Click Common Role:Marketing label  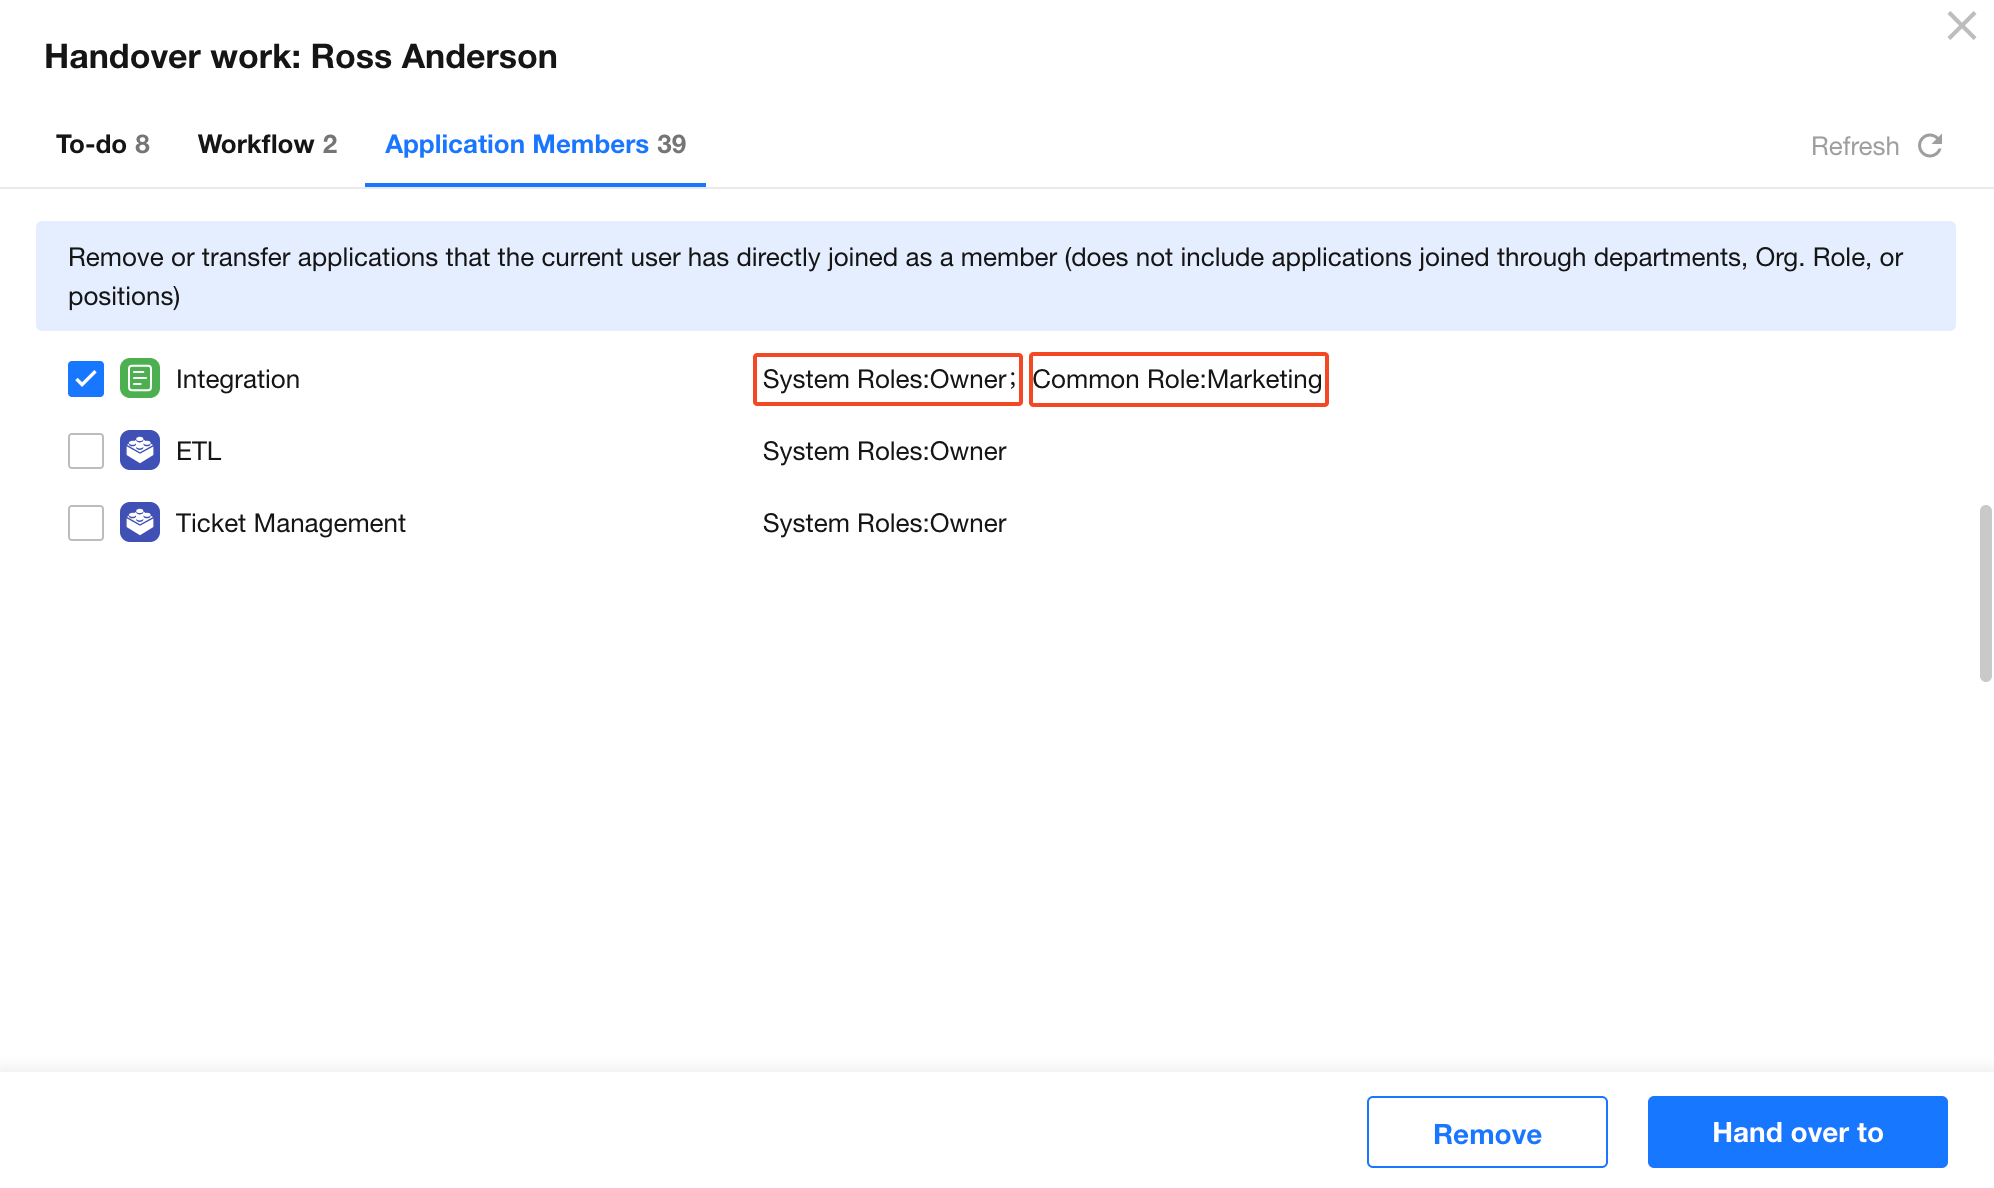1178,379
